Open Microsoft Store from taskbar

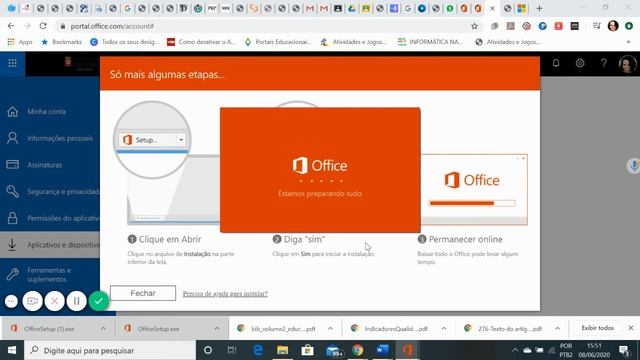[x=307, y=350]
